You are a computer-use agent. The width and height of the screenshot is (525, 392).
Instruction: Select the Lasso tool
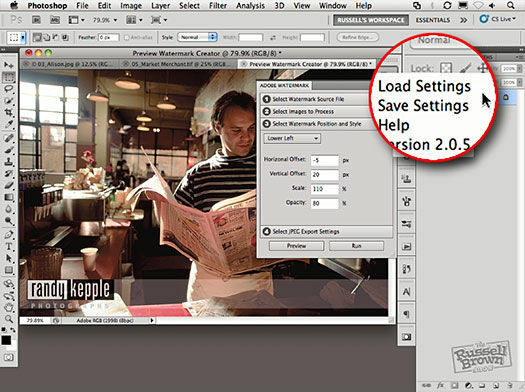click(9, 89)
